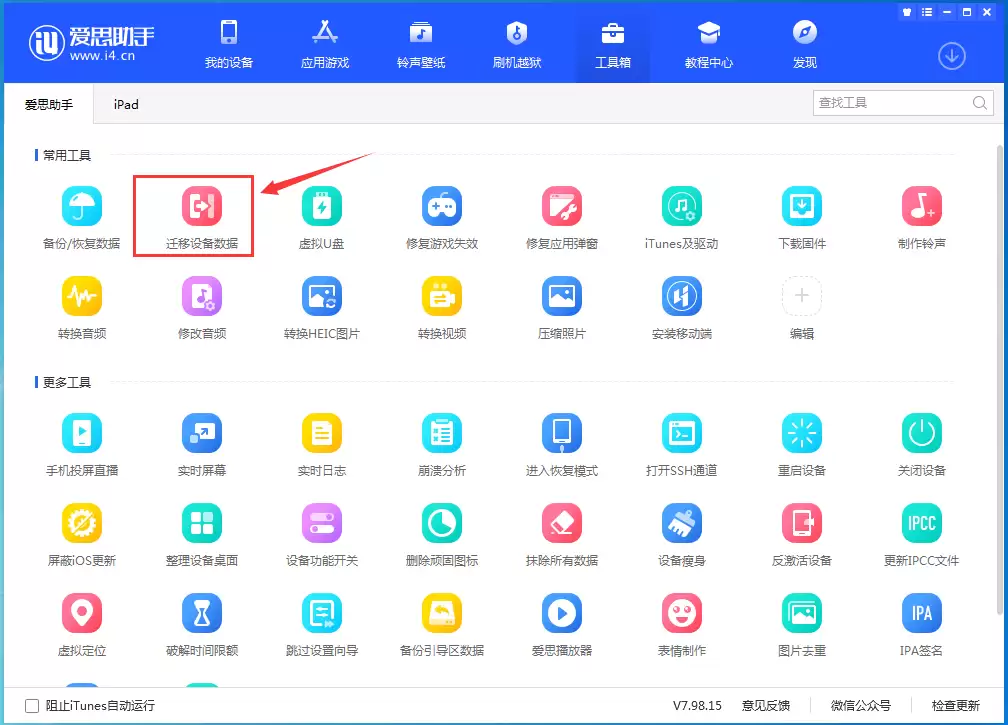Image resolution: width=1008 pixels, height=725 pixels.
Task: Switch to the iPad tab
Action: (126, 104)
